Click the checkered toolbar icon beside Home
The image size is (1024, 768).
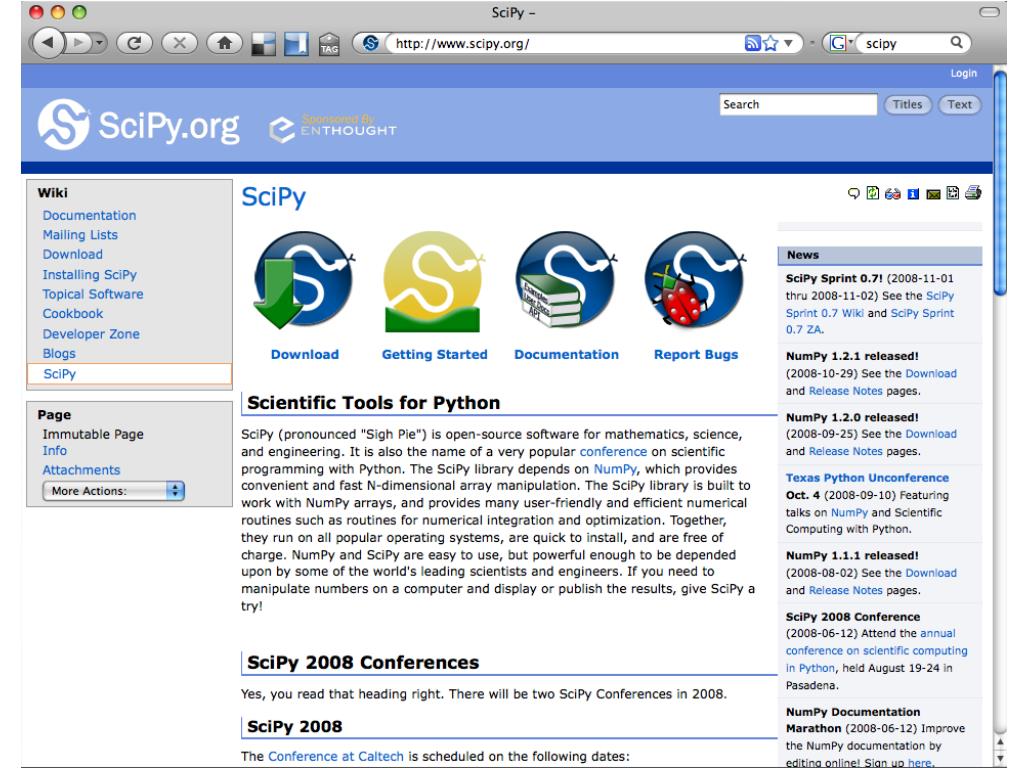coord(264,44)
